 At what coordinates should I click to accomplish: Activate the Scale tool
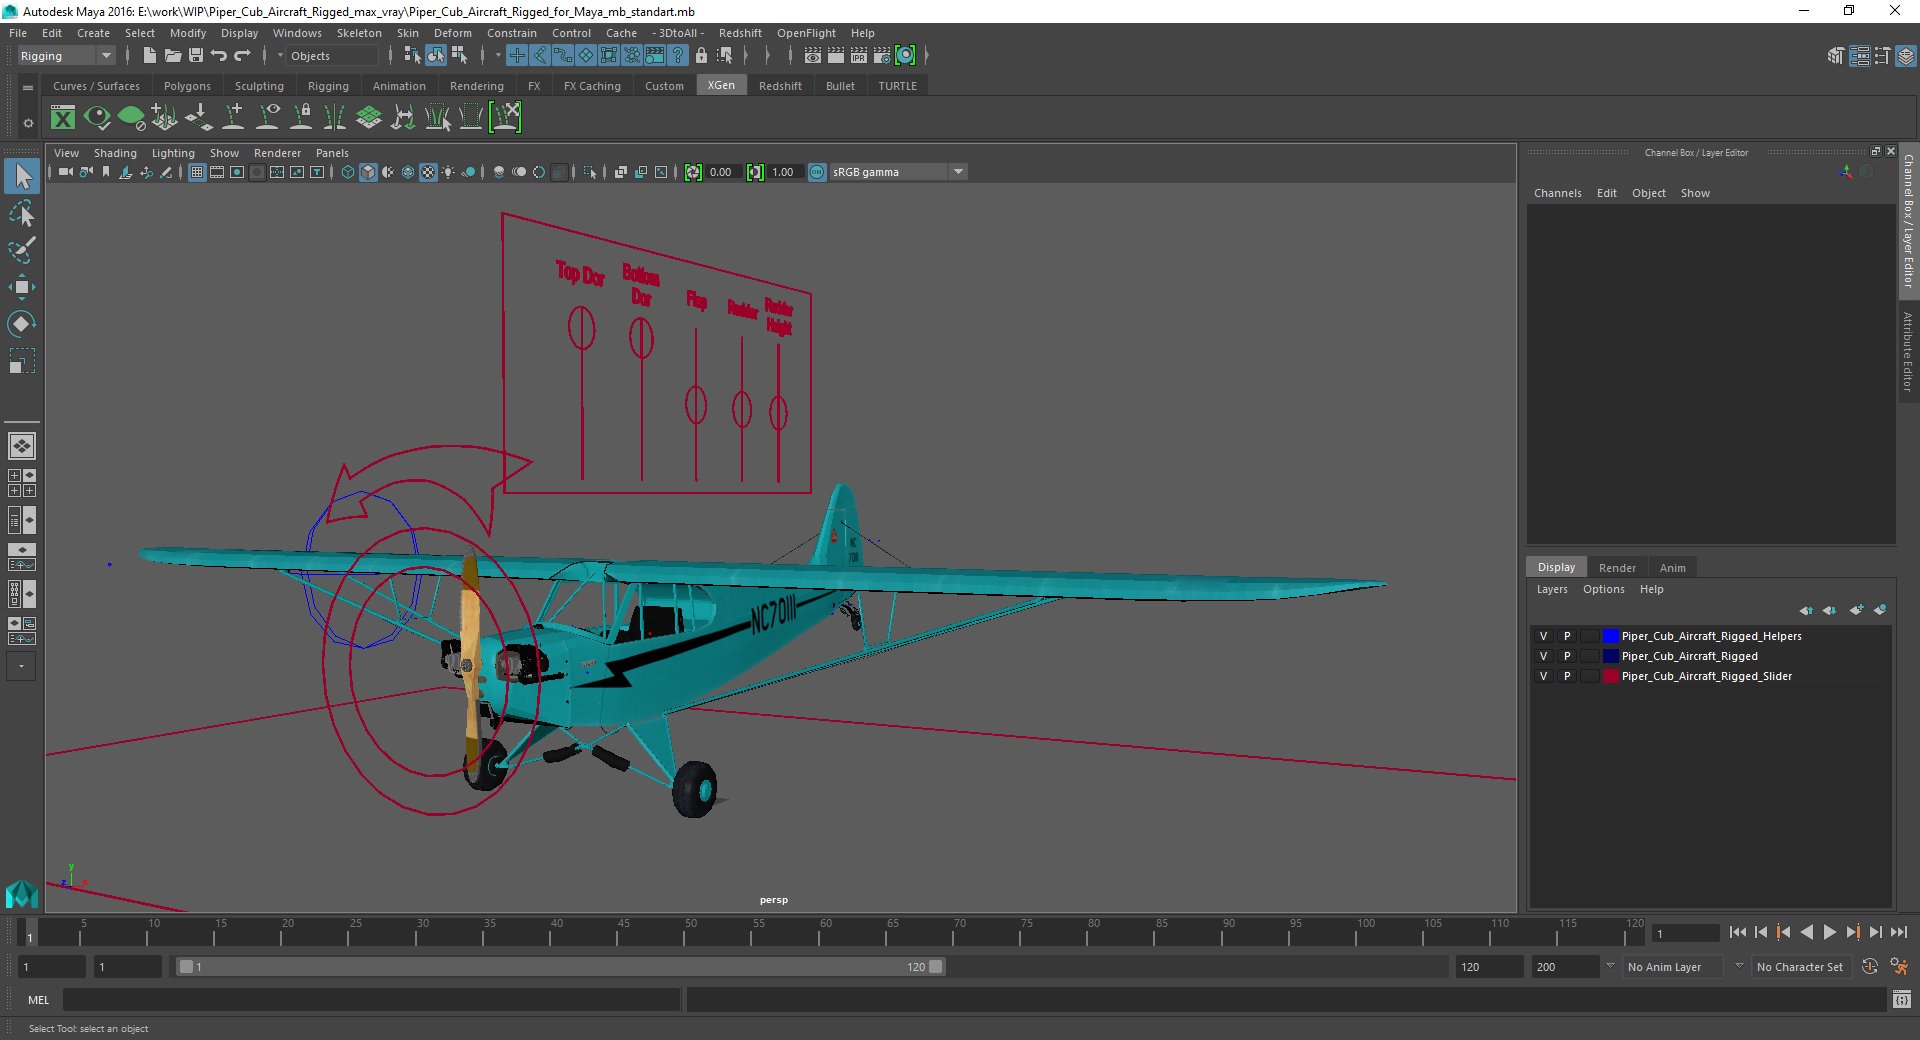(21, 361)
